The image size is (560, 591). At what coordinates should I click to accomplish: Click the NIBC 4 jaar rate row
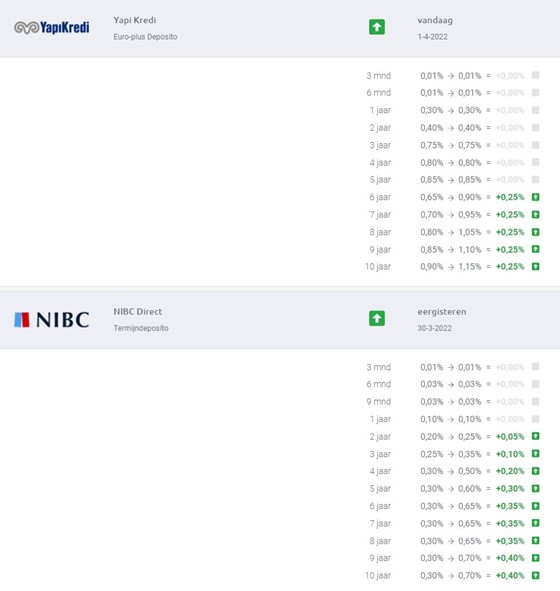click(454, 471)
